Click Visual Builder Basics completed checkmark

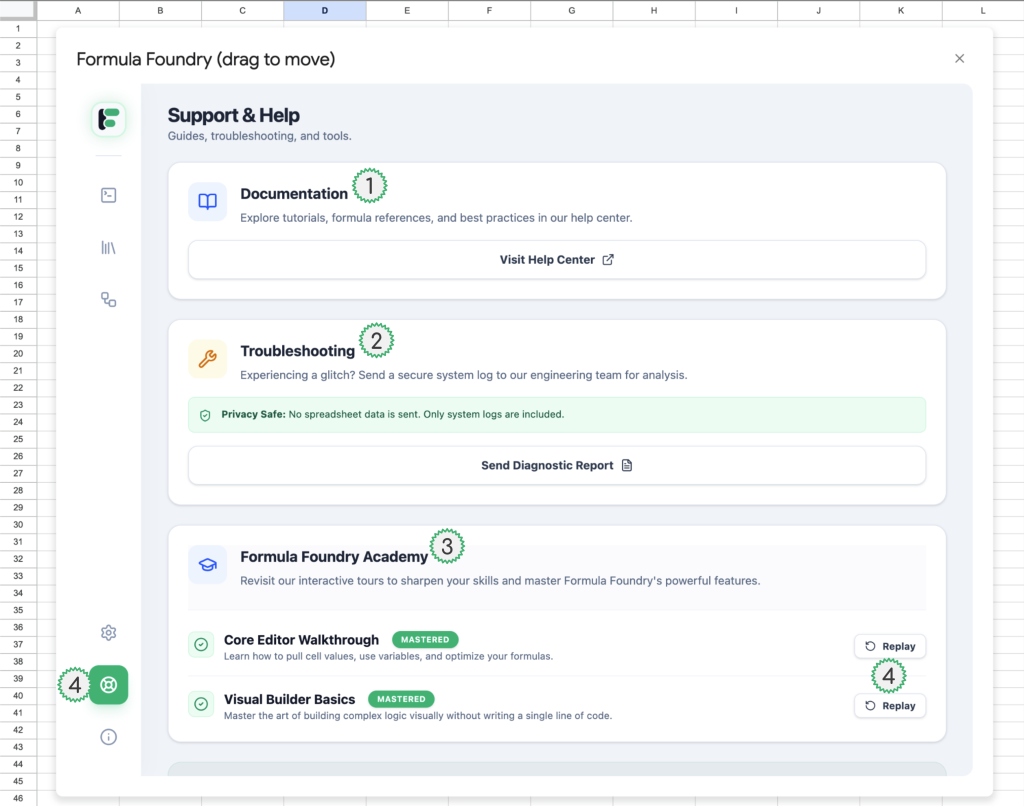pos(201,704)
